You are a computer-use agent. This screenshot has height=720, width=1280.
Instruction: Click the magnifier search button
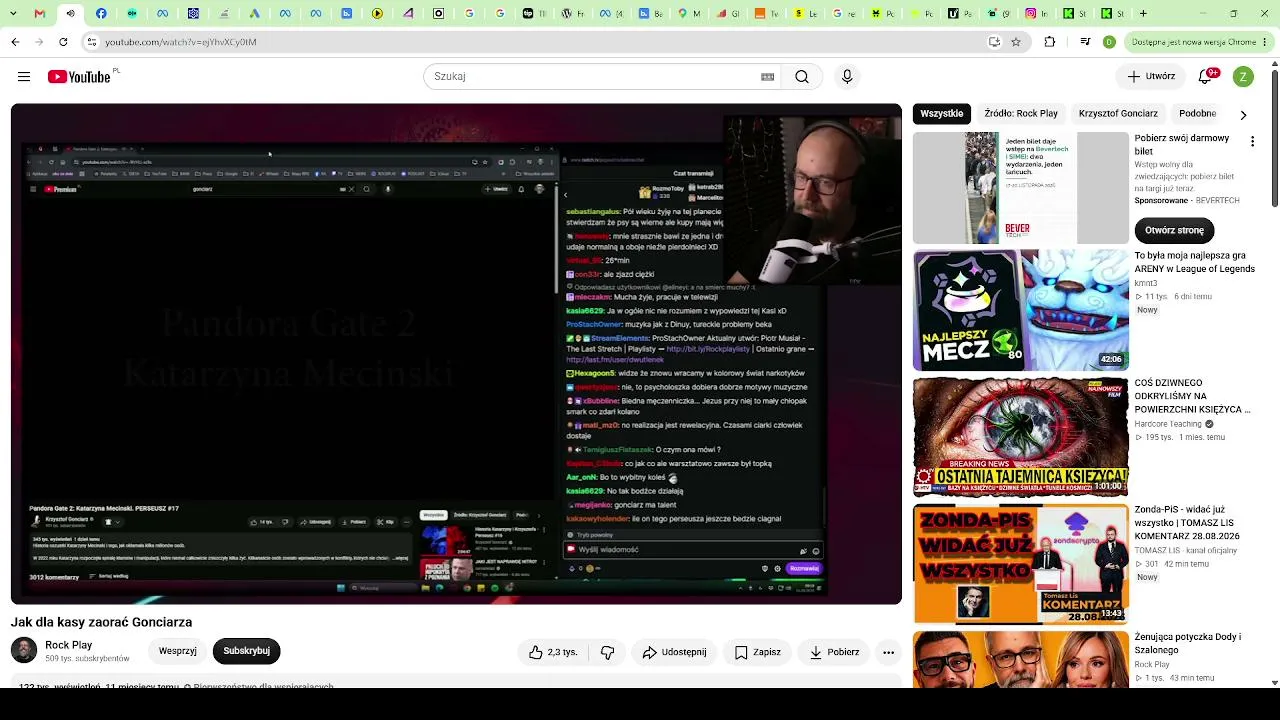802,77
